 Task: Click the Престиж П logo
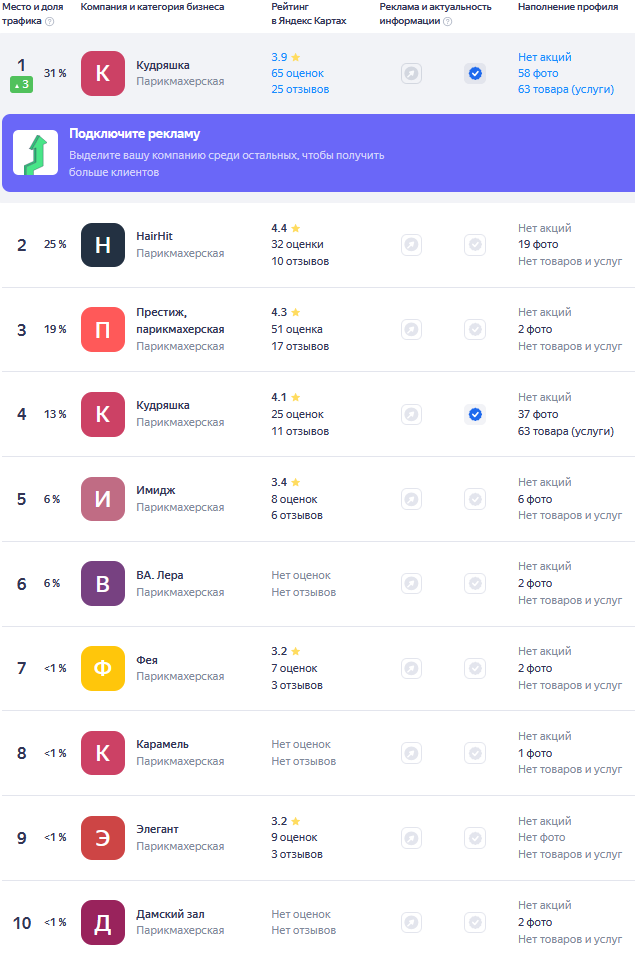(103, 329)
